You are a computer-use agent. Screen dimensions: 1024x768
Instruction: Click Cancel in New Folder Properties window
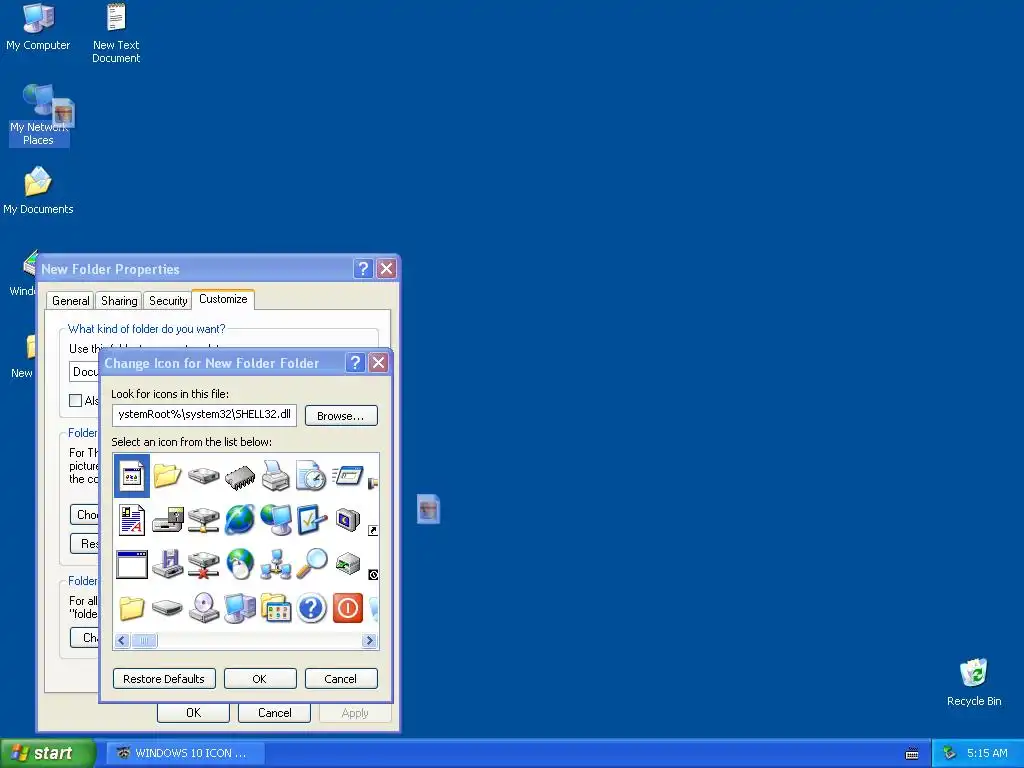[274, 712]
